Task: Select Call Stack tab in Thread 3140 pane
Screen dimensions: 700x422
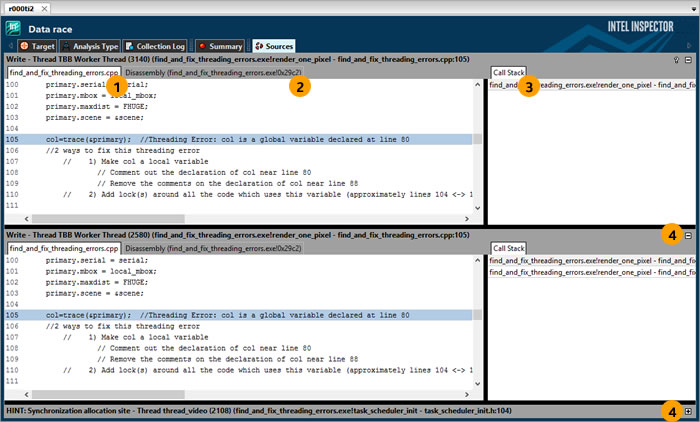Action: [x=508, y=72]
